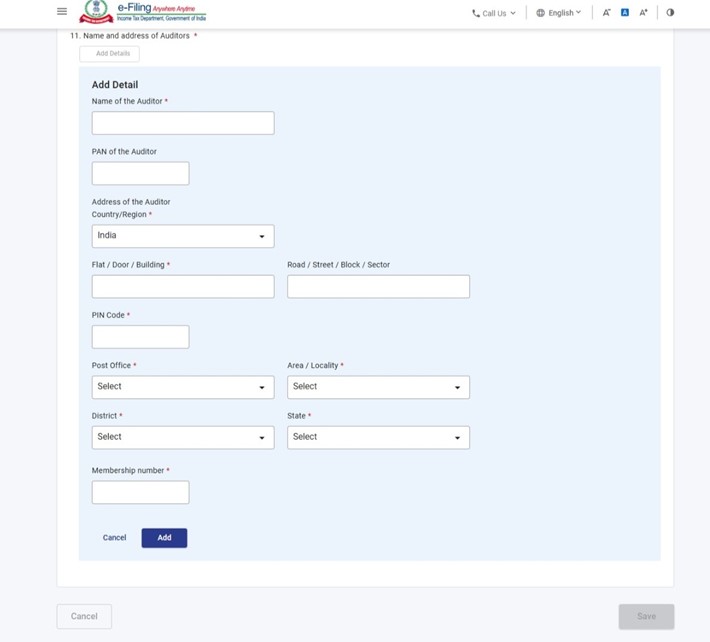Open the English language selector
710x642 pixels.
[x=558, y=13]
